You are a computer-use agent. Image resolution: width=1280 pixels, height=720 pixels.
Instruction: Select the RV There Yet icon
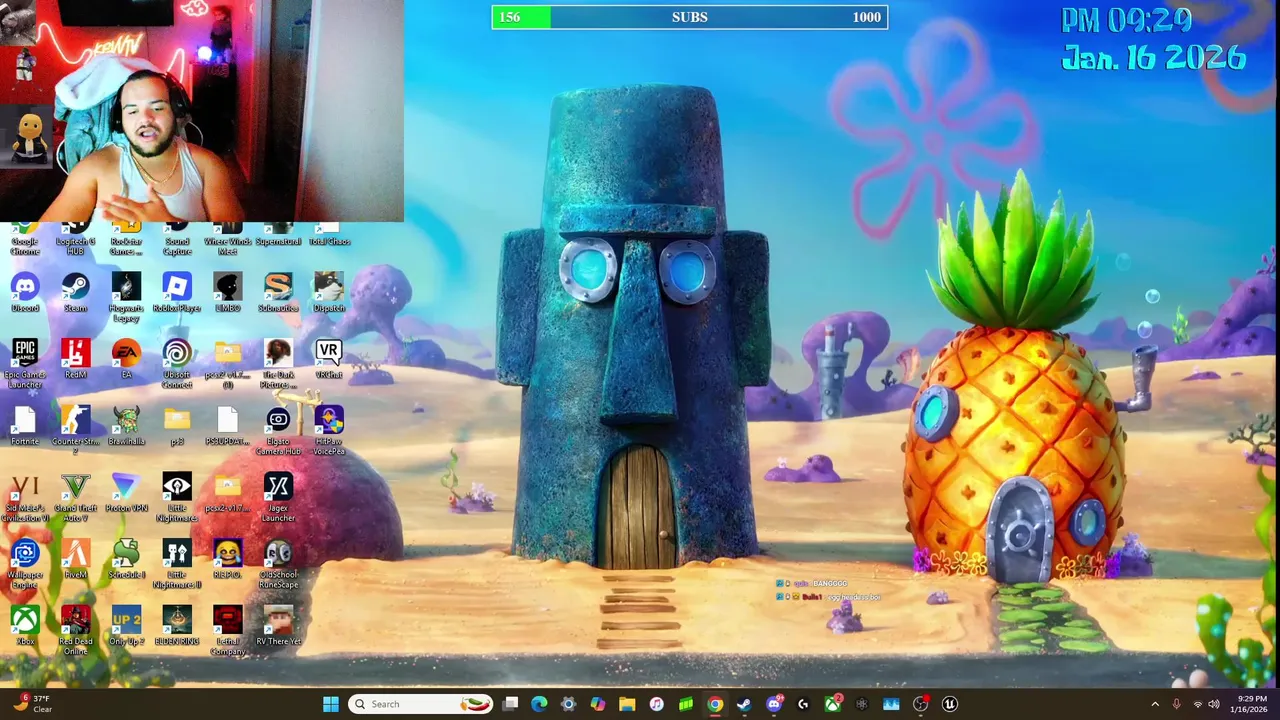click(278, 625)
